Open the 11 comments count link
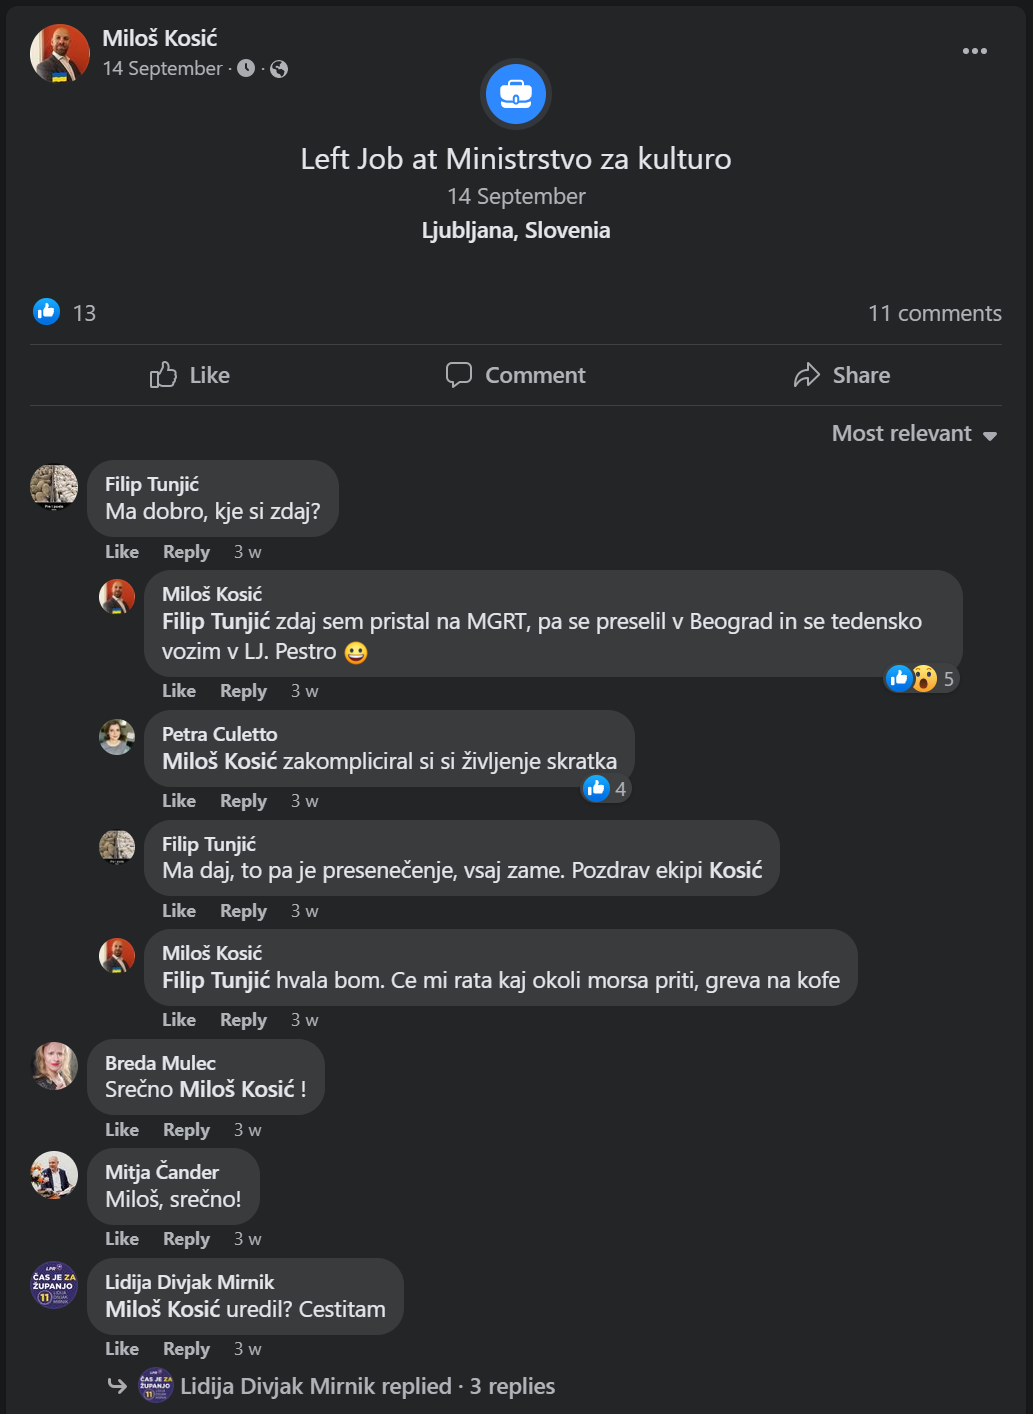This screenshot has height=1414, width=1033. click(934, 313)
